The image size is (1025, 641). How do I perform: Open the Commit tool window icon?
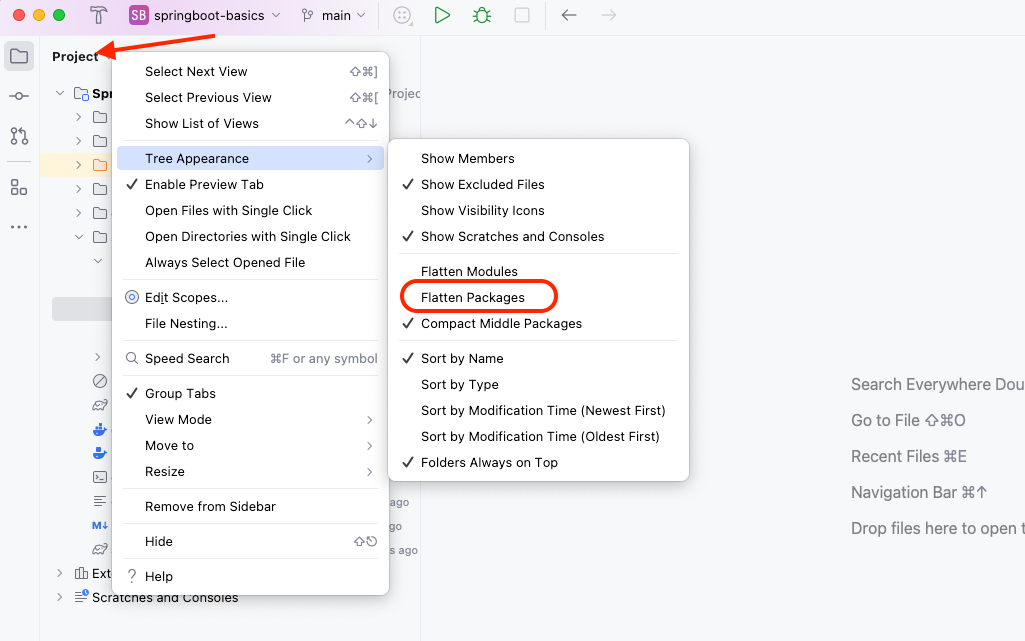tap(19, 96)
